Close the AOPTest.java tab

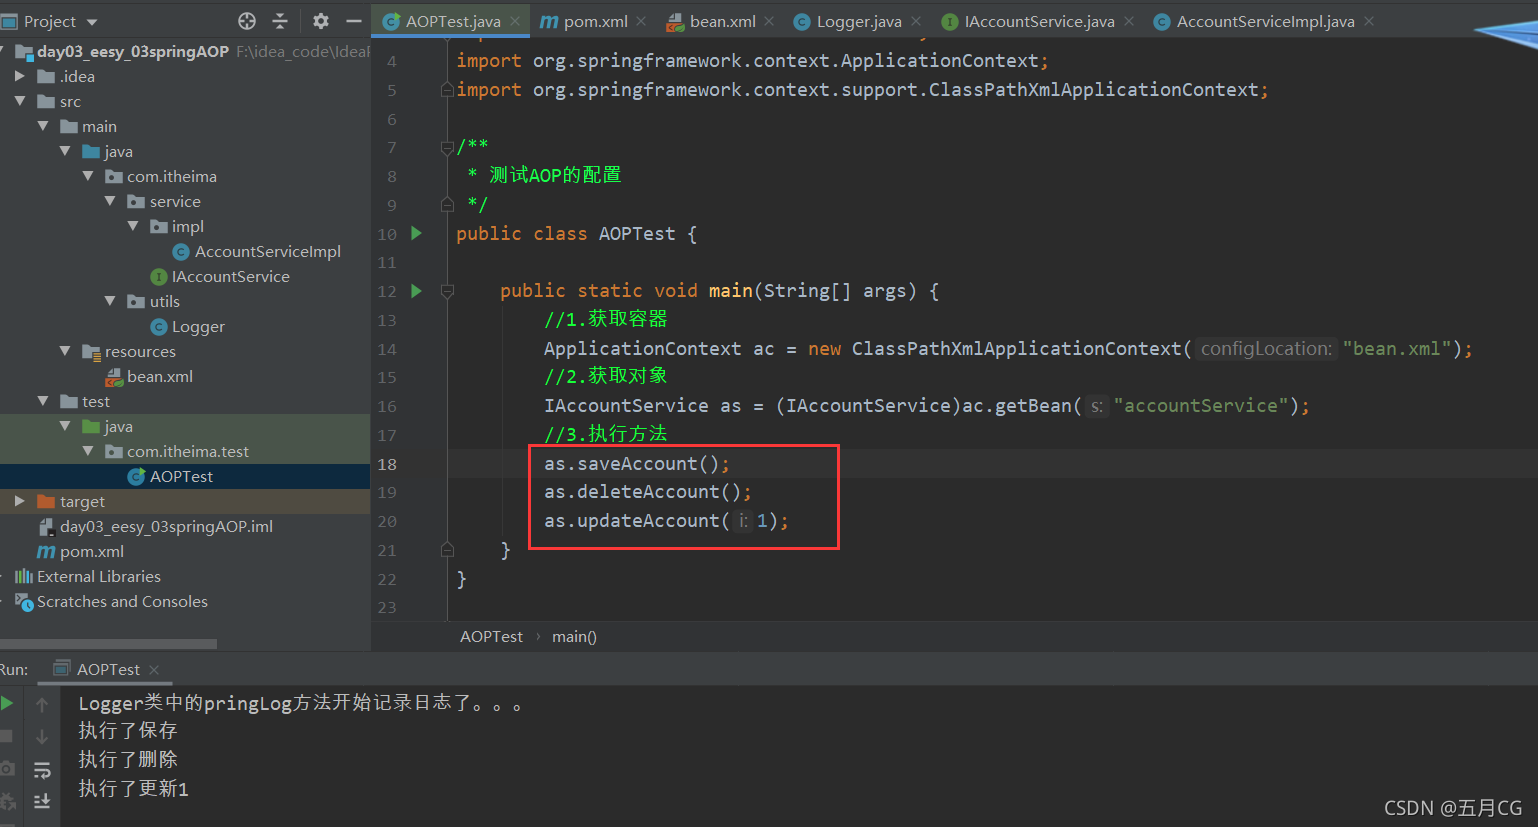click(515, 21)
